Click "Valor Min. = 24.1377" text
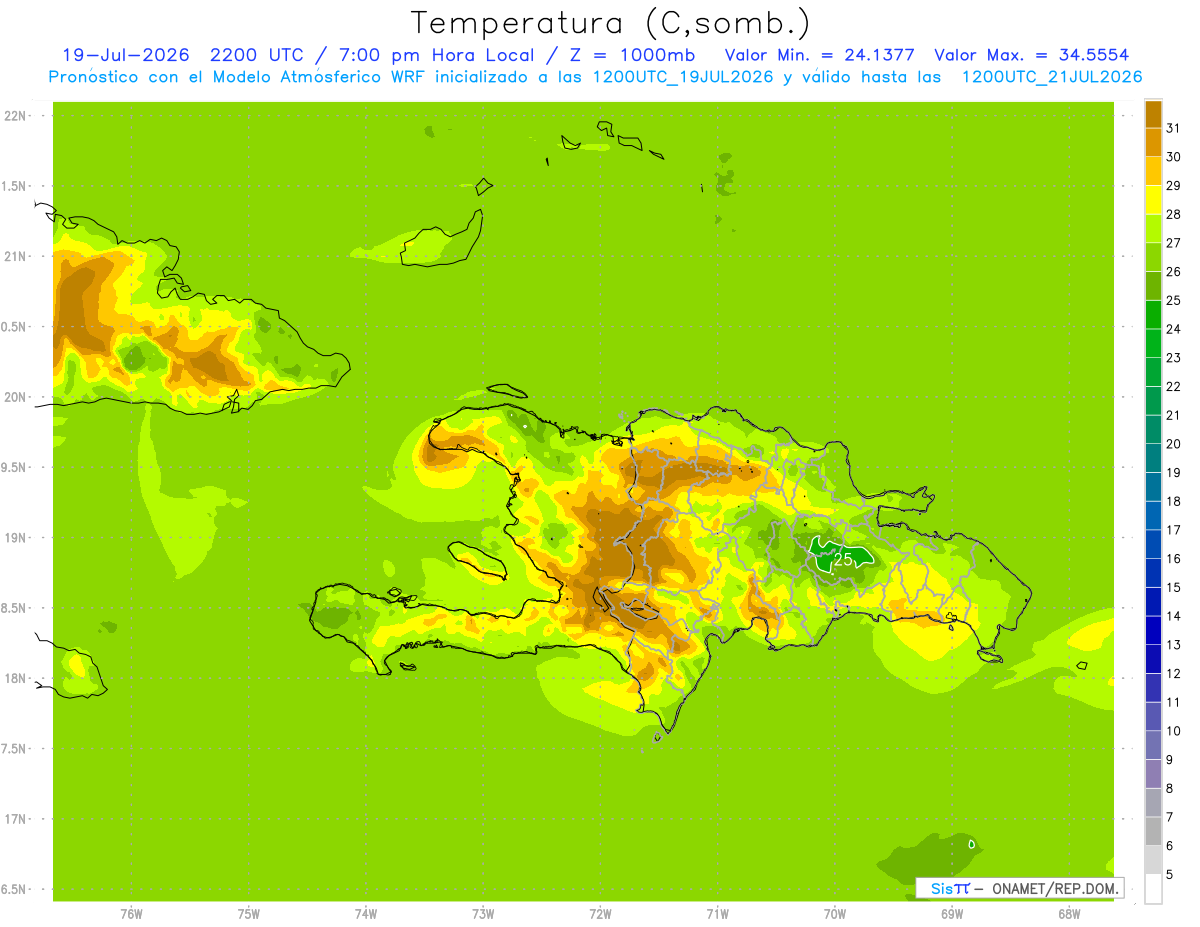The width and height of the screenshot is (1200, 927). (x=820, y=55)
